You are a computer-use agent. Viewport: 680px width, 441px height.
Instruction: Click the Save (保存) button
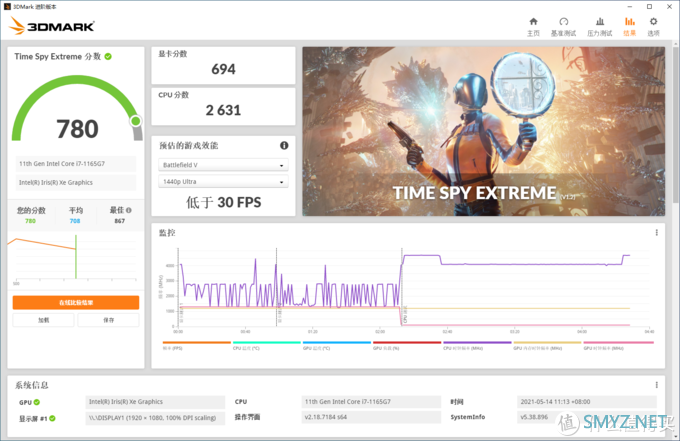click(x=109, y=320)
